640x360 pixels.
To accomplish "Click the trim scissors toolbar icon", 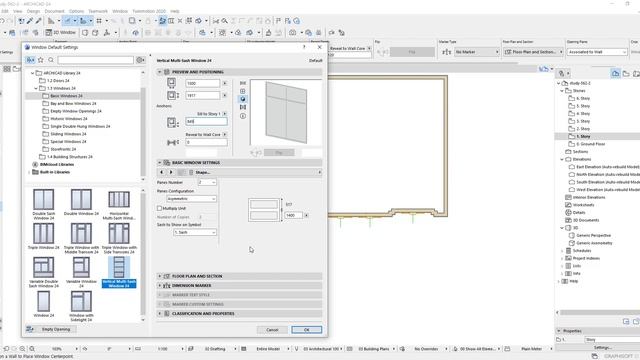I will pos(216,21).
